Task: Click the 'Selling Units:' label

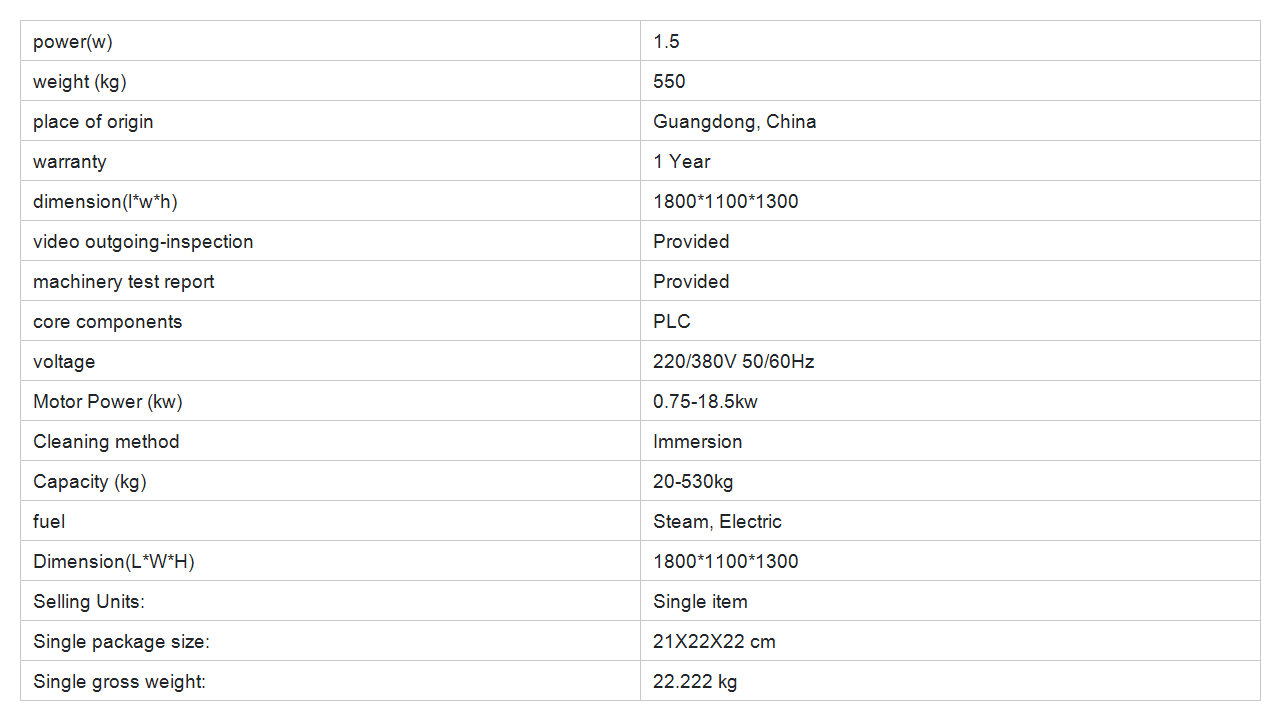Action: (x=89, y=601)
